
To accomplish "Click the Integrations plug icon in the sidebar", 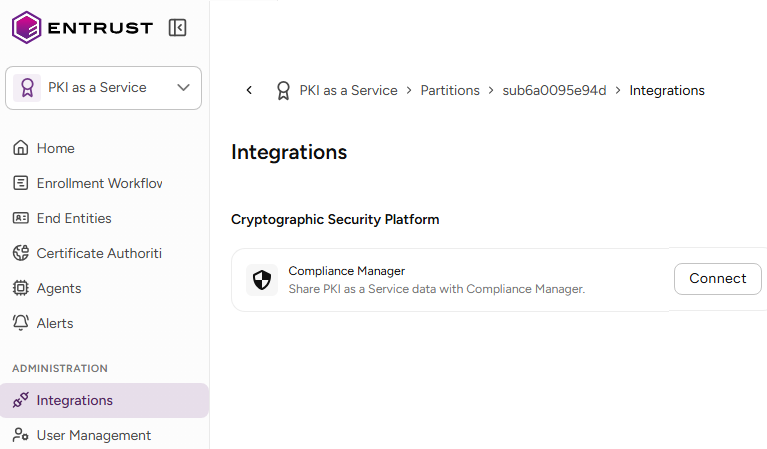I will click(x=21, y=400).
